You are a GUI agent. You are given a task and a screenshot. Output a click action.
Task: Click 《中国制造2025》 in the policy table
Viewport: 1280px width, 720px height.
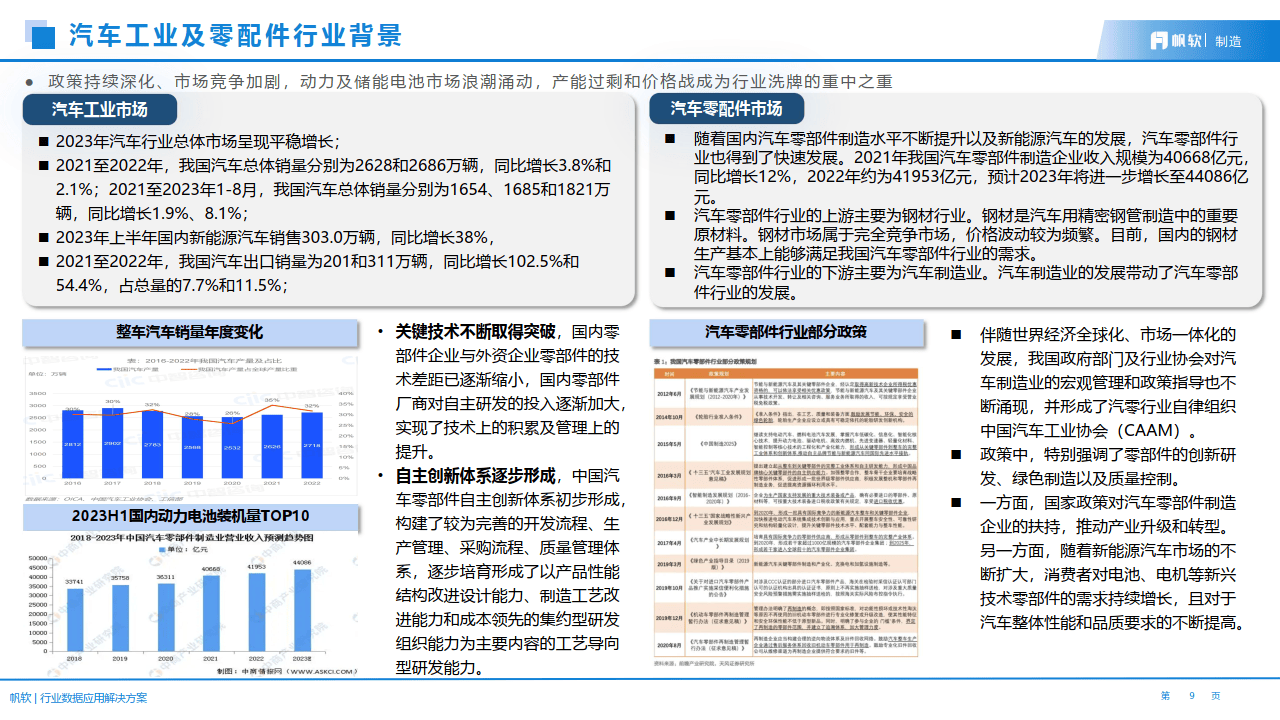tap(718, 444)
